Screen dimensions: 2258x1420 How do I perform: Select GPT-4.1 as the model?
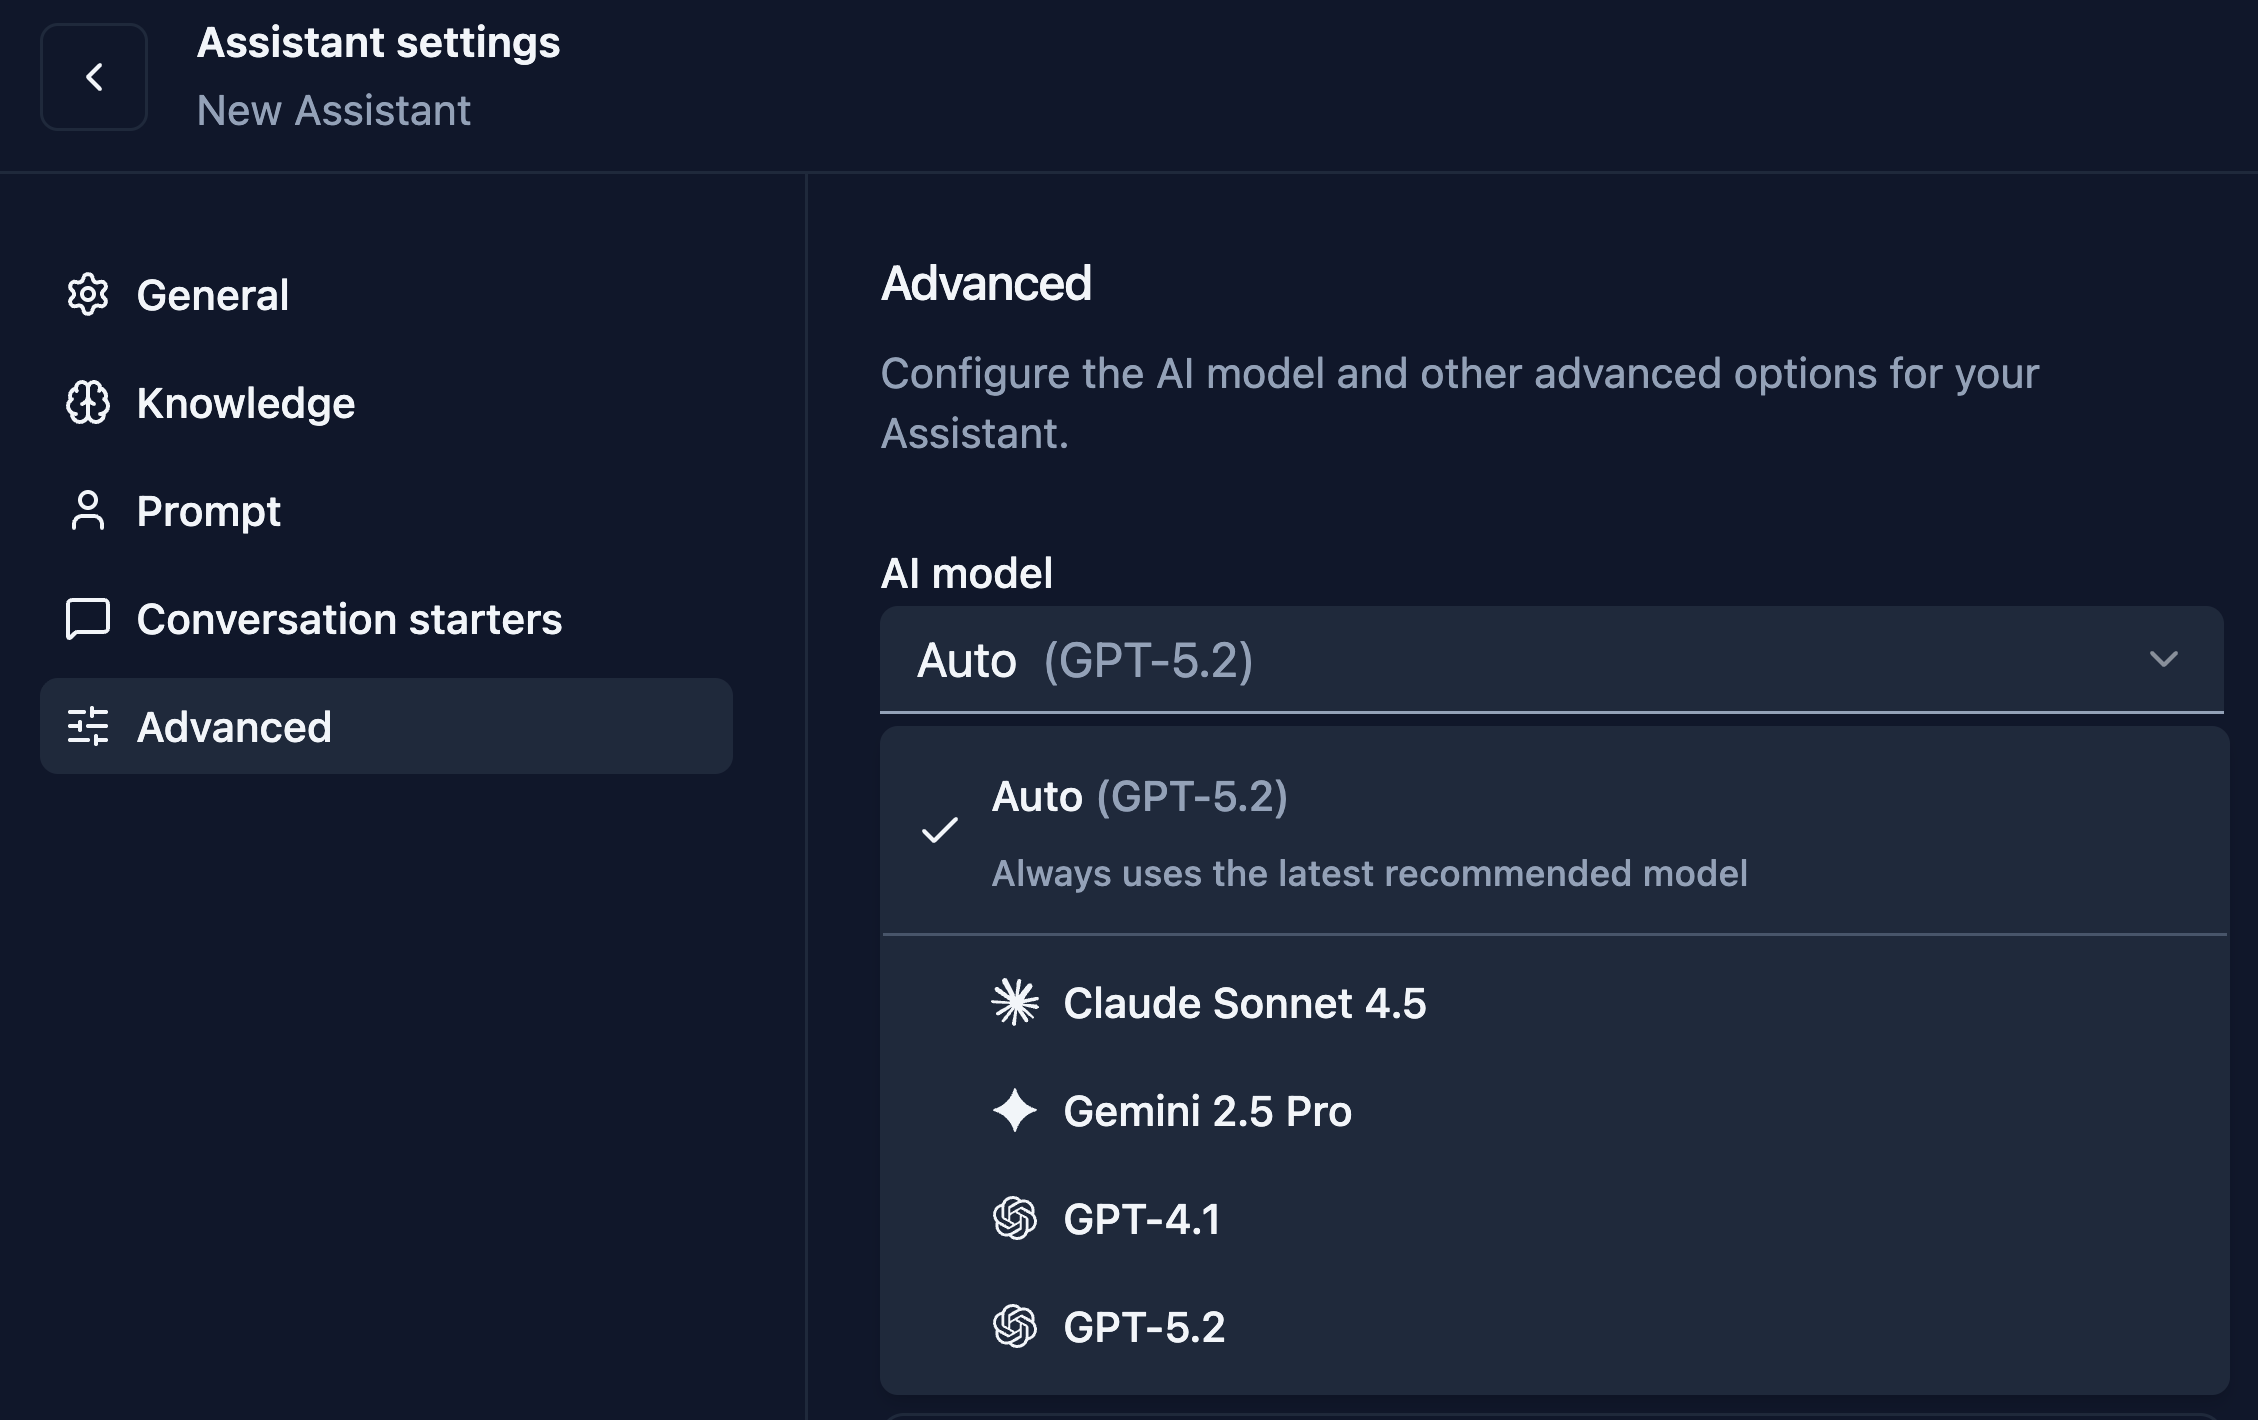(x=1142, y=1219)
